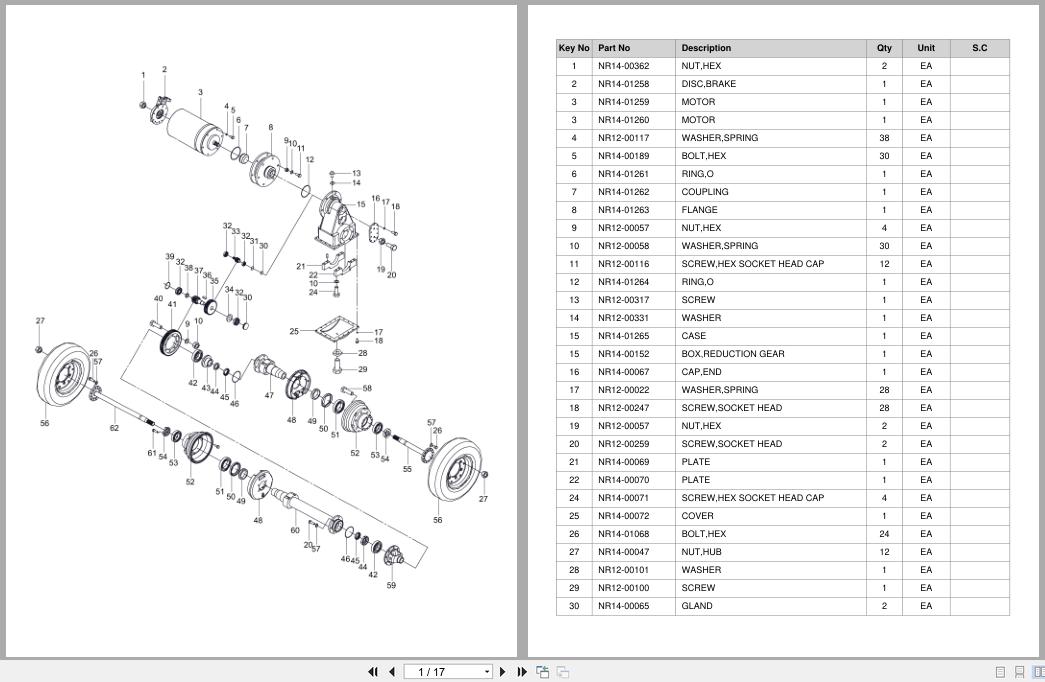Click callout 41 above ring gear in diagram
1045x682 pixels.
pyautogui.click(x=172, y=305)
